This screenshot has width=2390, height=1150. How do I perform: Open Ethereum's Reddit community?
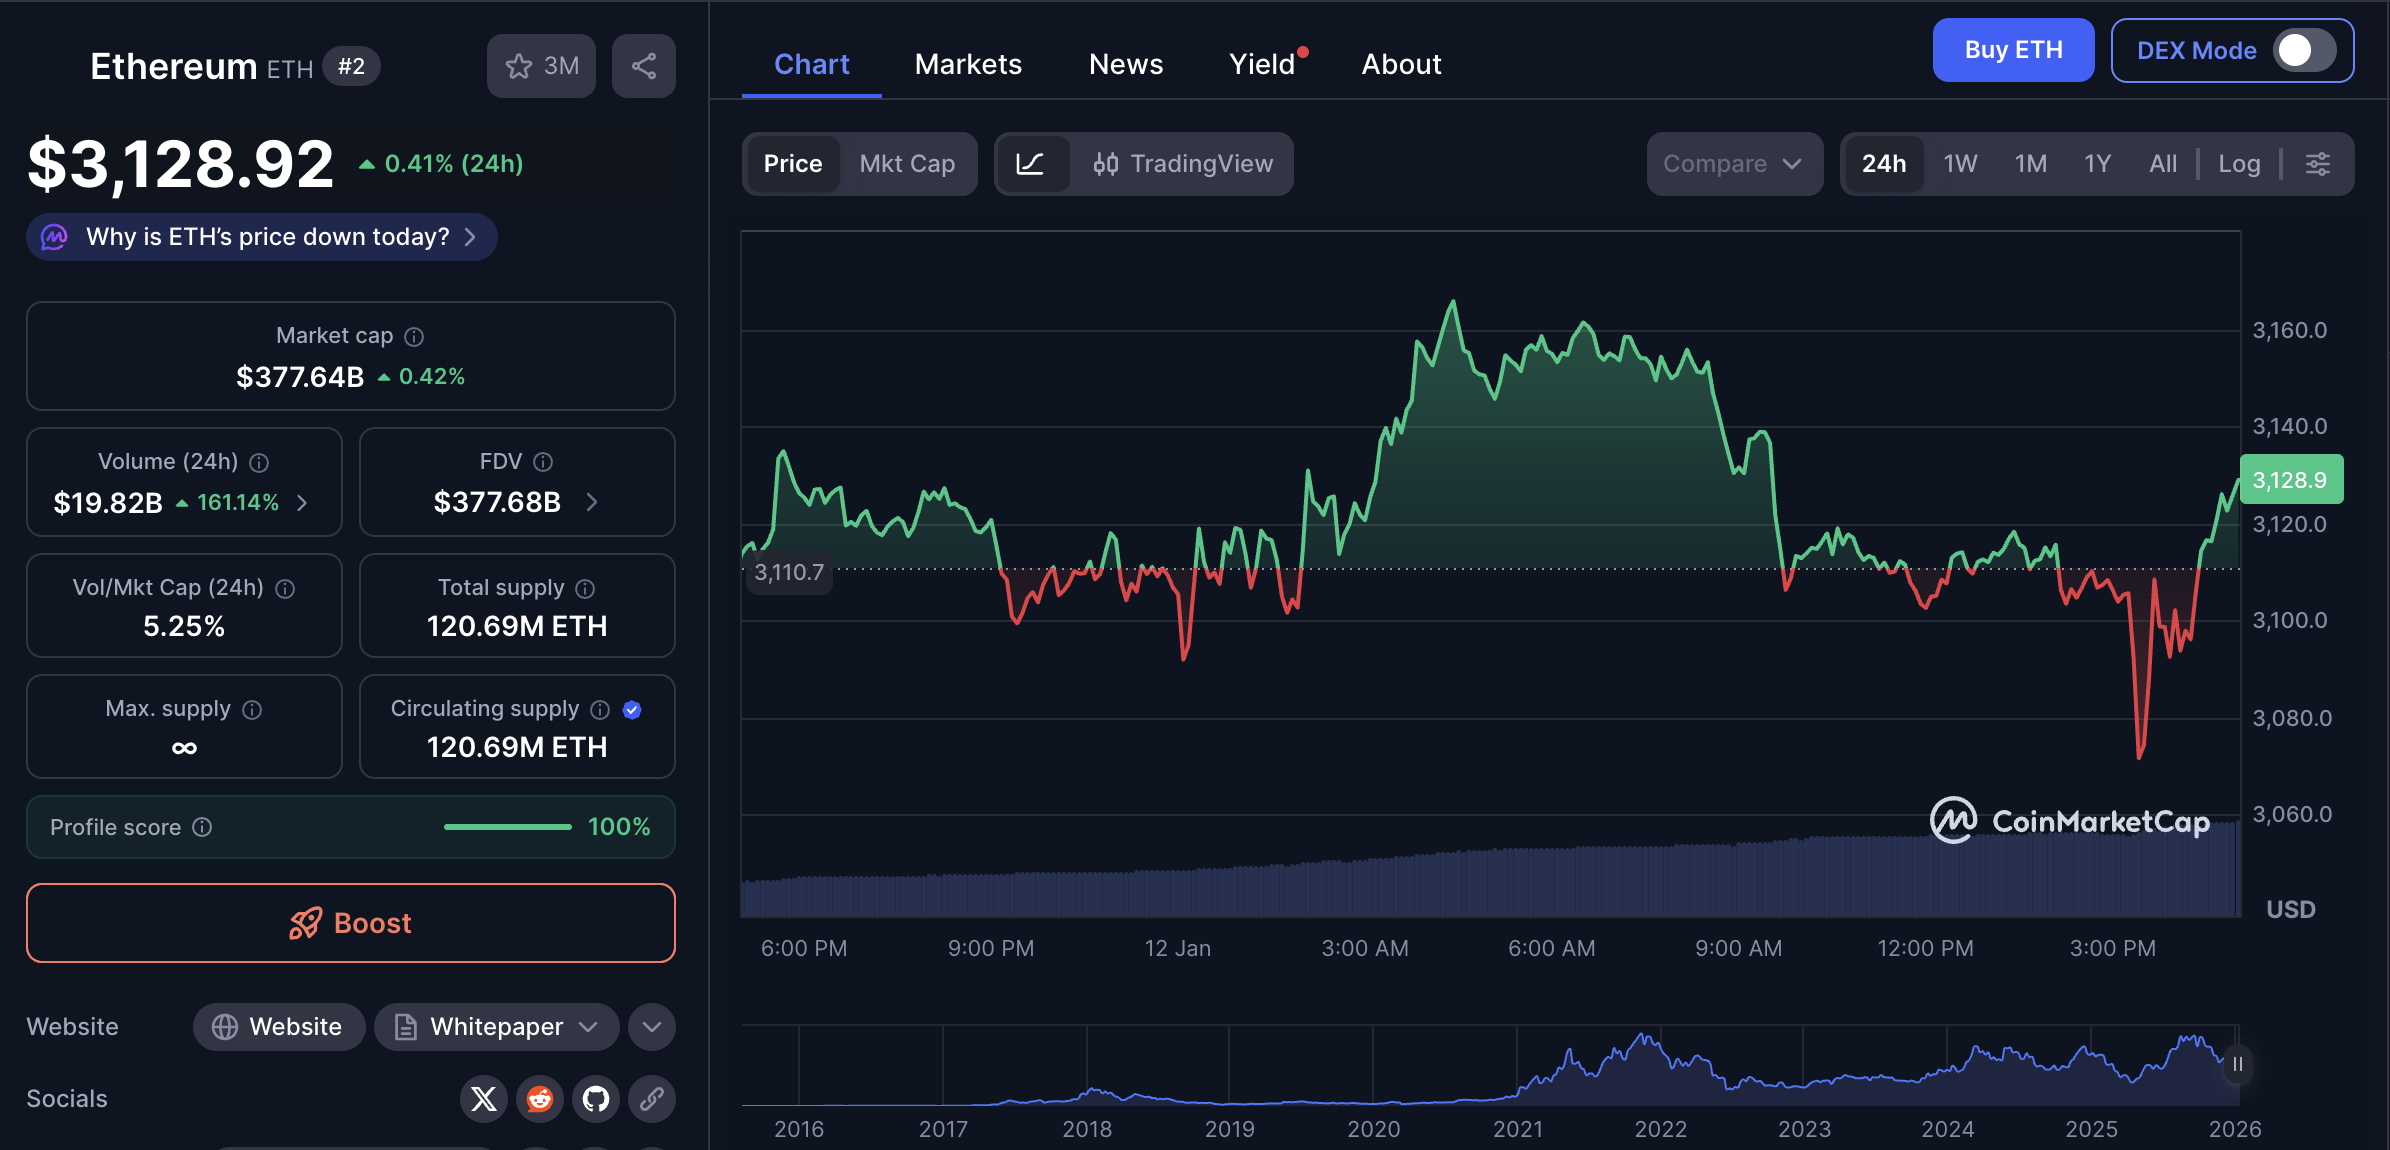pos(540,1098)
